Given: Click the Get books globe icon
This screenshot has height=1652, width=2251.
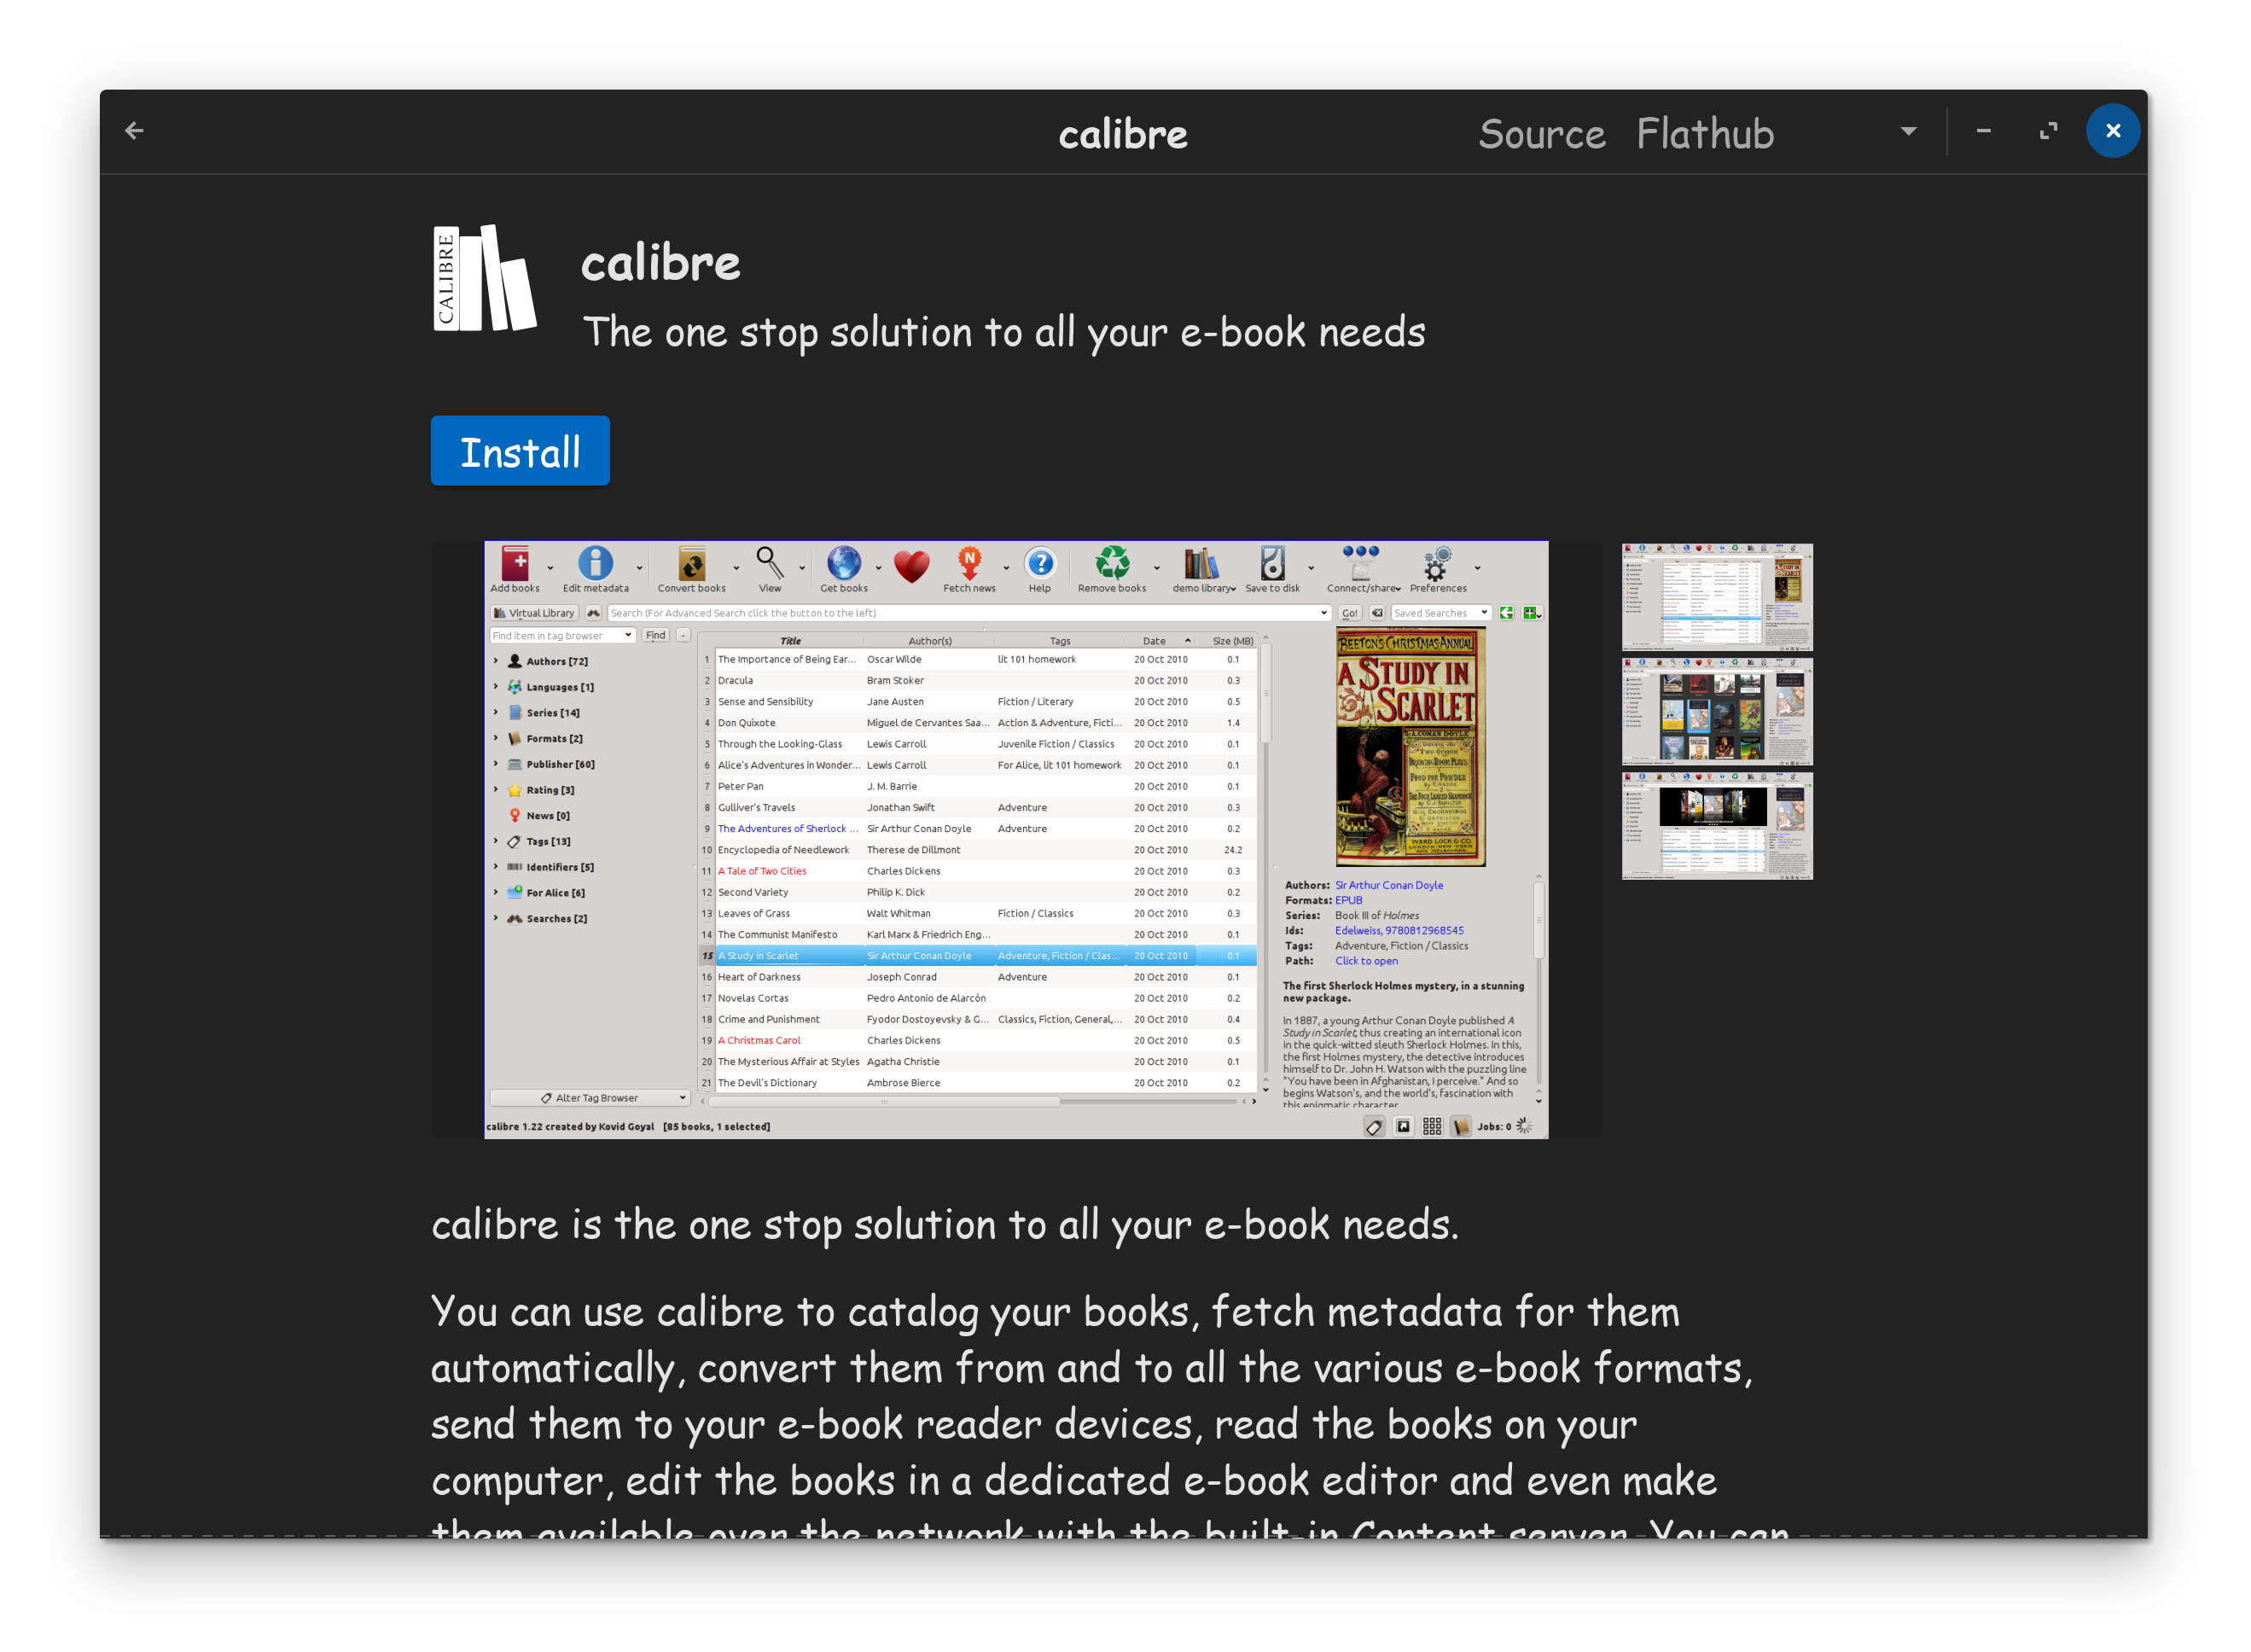Looking at the screenshot, I should 843,565.
